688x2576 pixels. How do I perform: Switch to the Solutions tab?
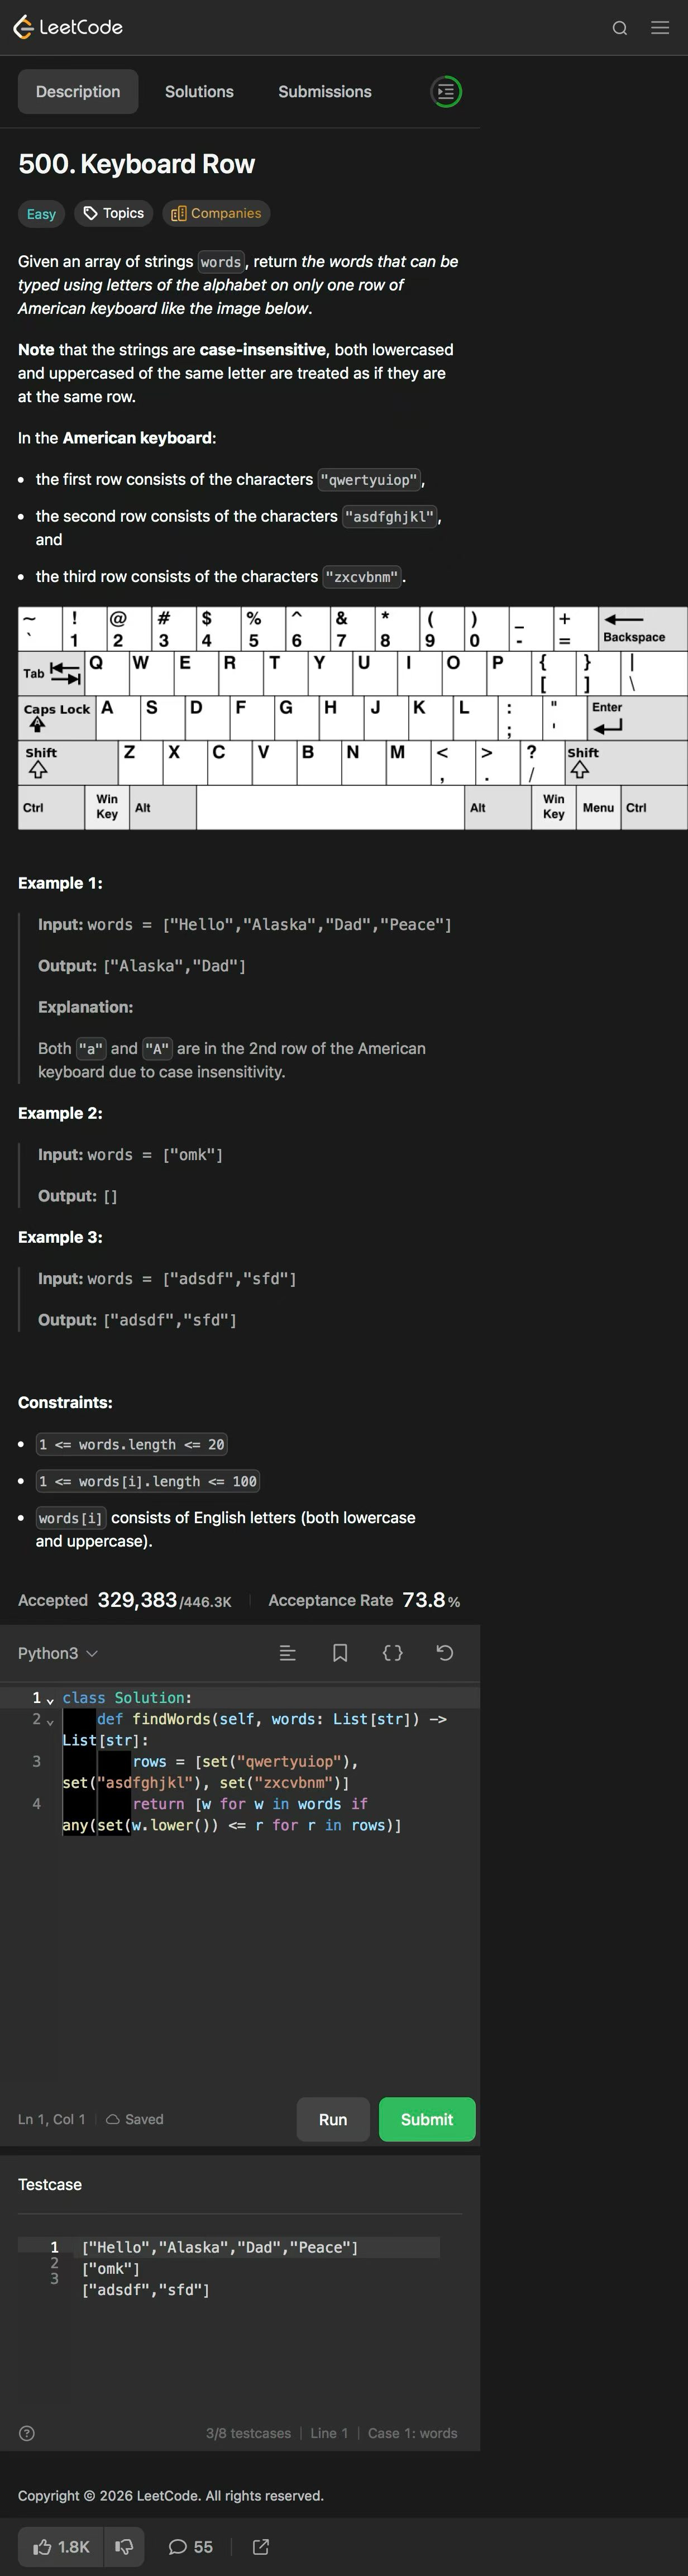[x=199, y=92]
